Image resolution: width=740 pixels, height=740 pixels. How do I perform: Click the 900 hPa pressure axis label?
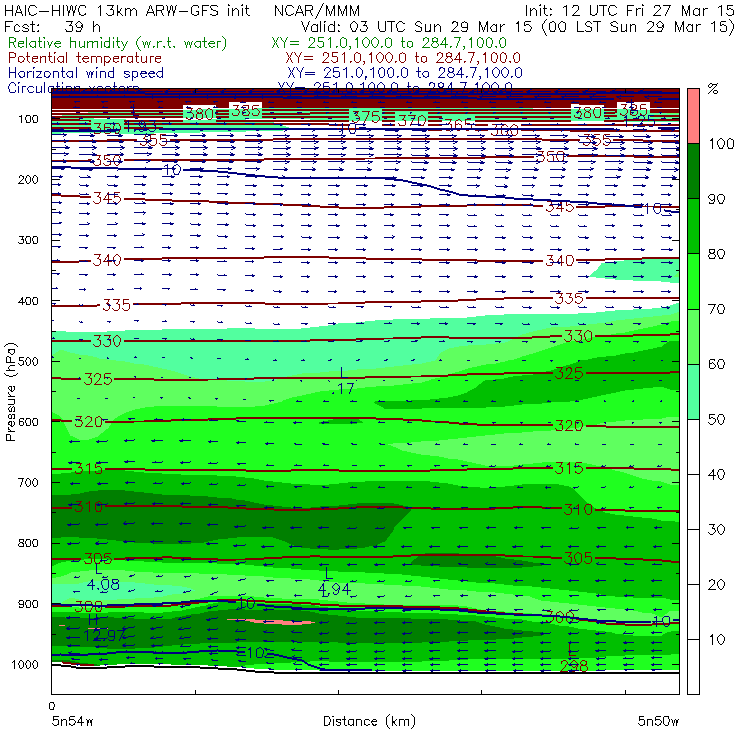tap(28, 604)
